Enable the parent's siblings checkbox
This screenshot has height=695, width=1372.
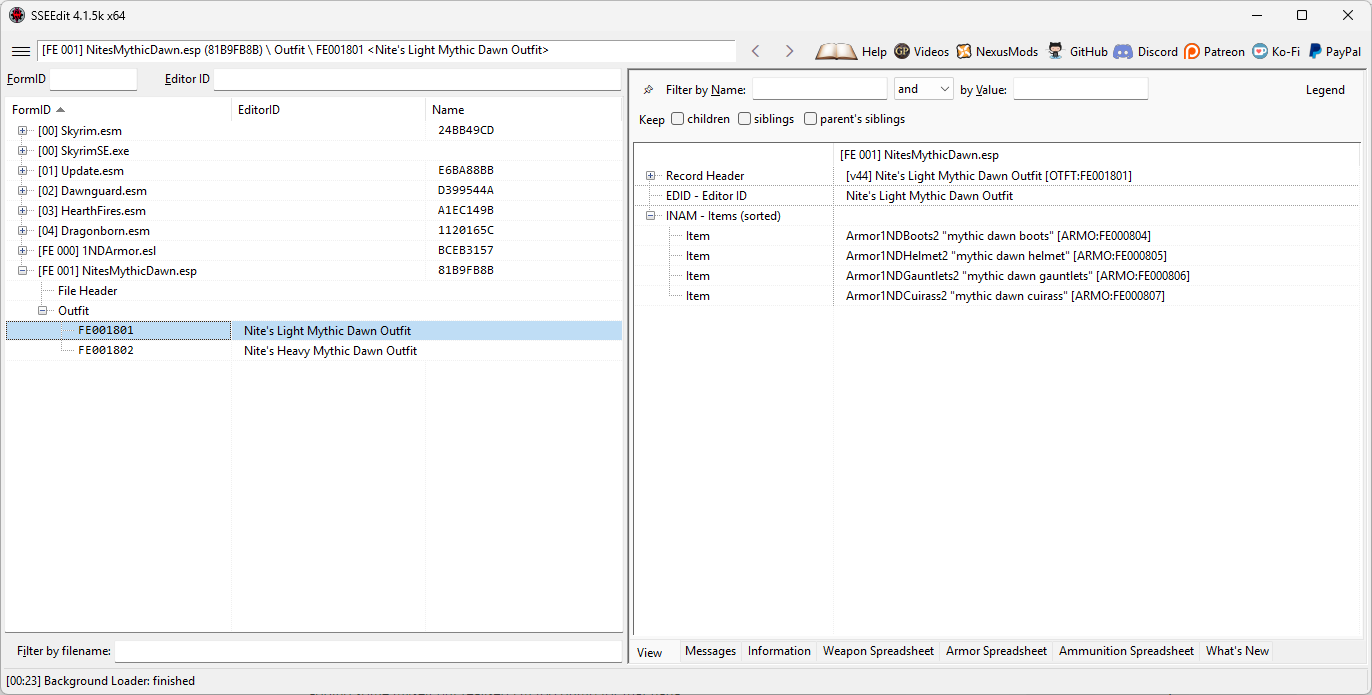coord(811,119)
